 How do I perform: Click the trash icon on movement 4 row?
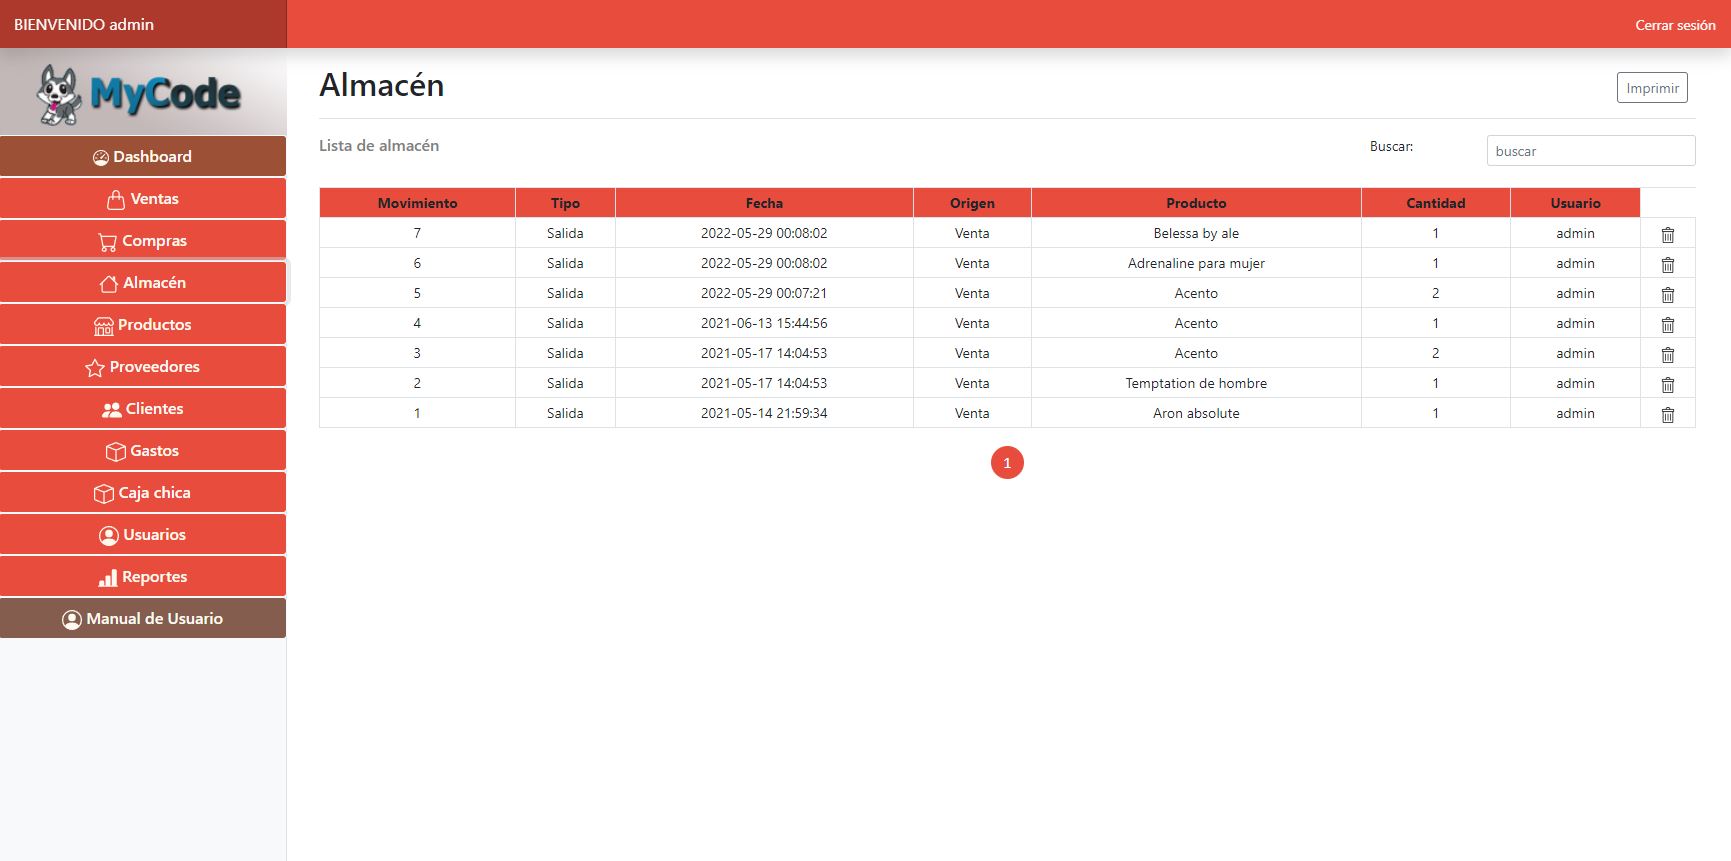[1667, 324]
